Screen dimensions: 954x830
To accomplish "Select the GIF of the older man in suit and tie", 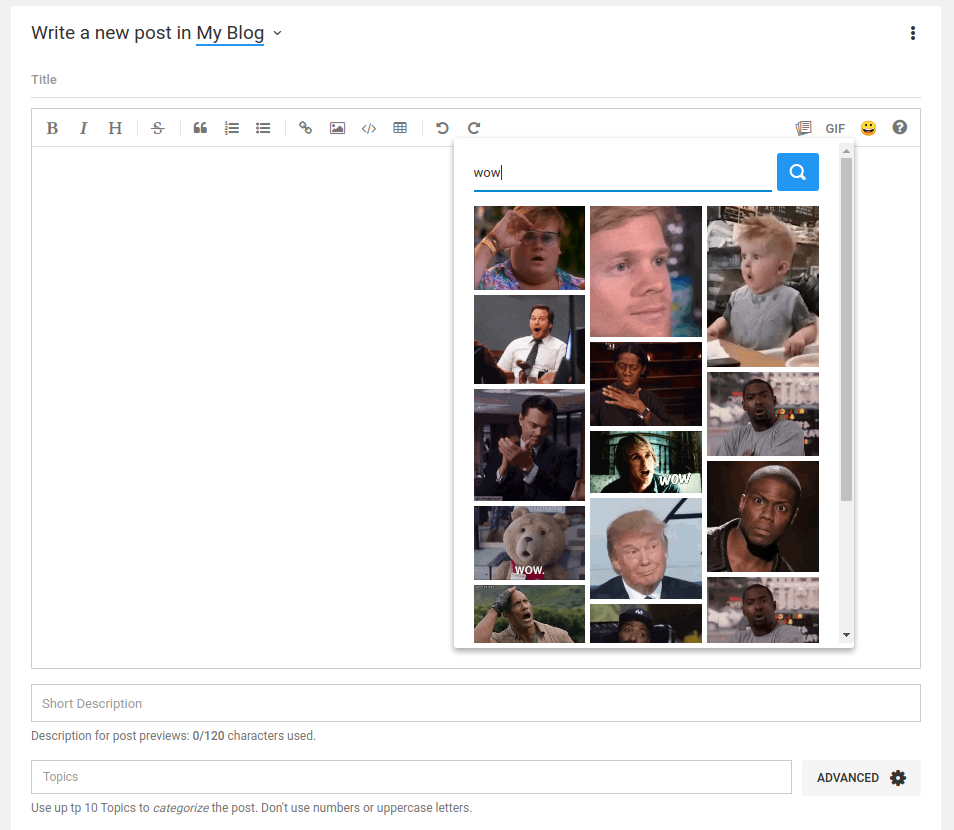I will tap(646, 548).
